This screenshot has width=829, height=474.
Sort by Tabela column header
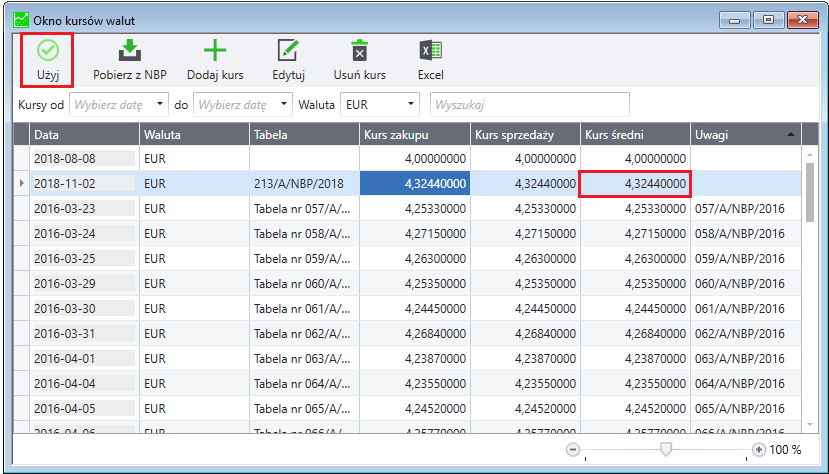(x=304, y=135)
